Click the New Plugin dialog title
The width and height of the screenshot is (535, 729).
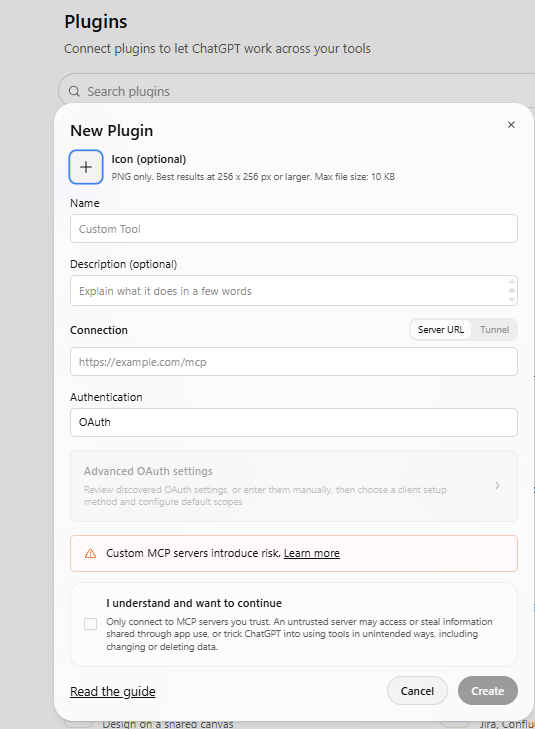(112, 131)
